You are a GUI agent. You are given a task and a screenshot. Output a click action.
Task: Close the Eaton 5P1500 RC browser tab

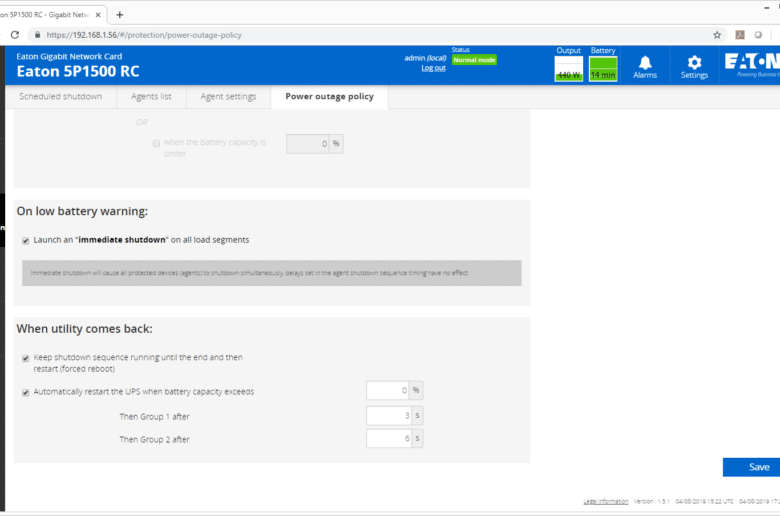click(x=98, y=15)
